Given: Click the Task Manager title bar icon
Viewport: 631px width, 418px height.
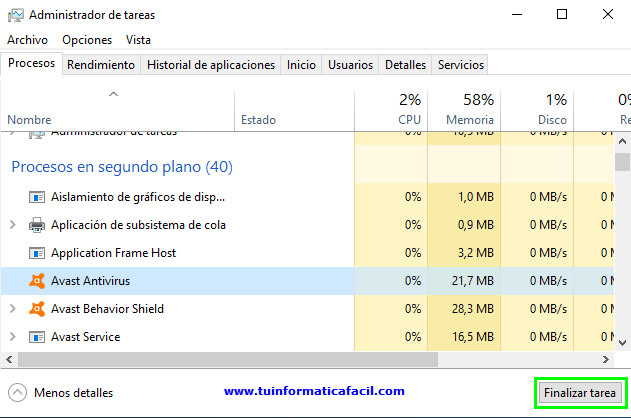Looking at the screenshot, I should click(14, 15).
